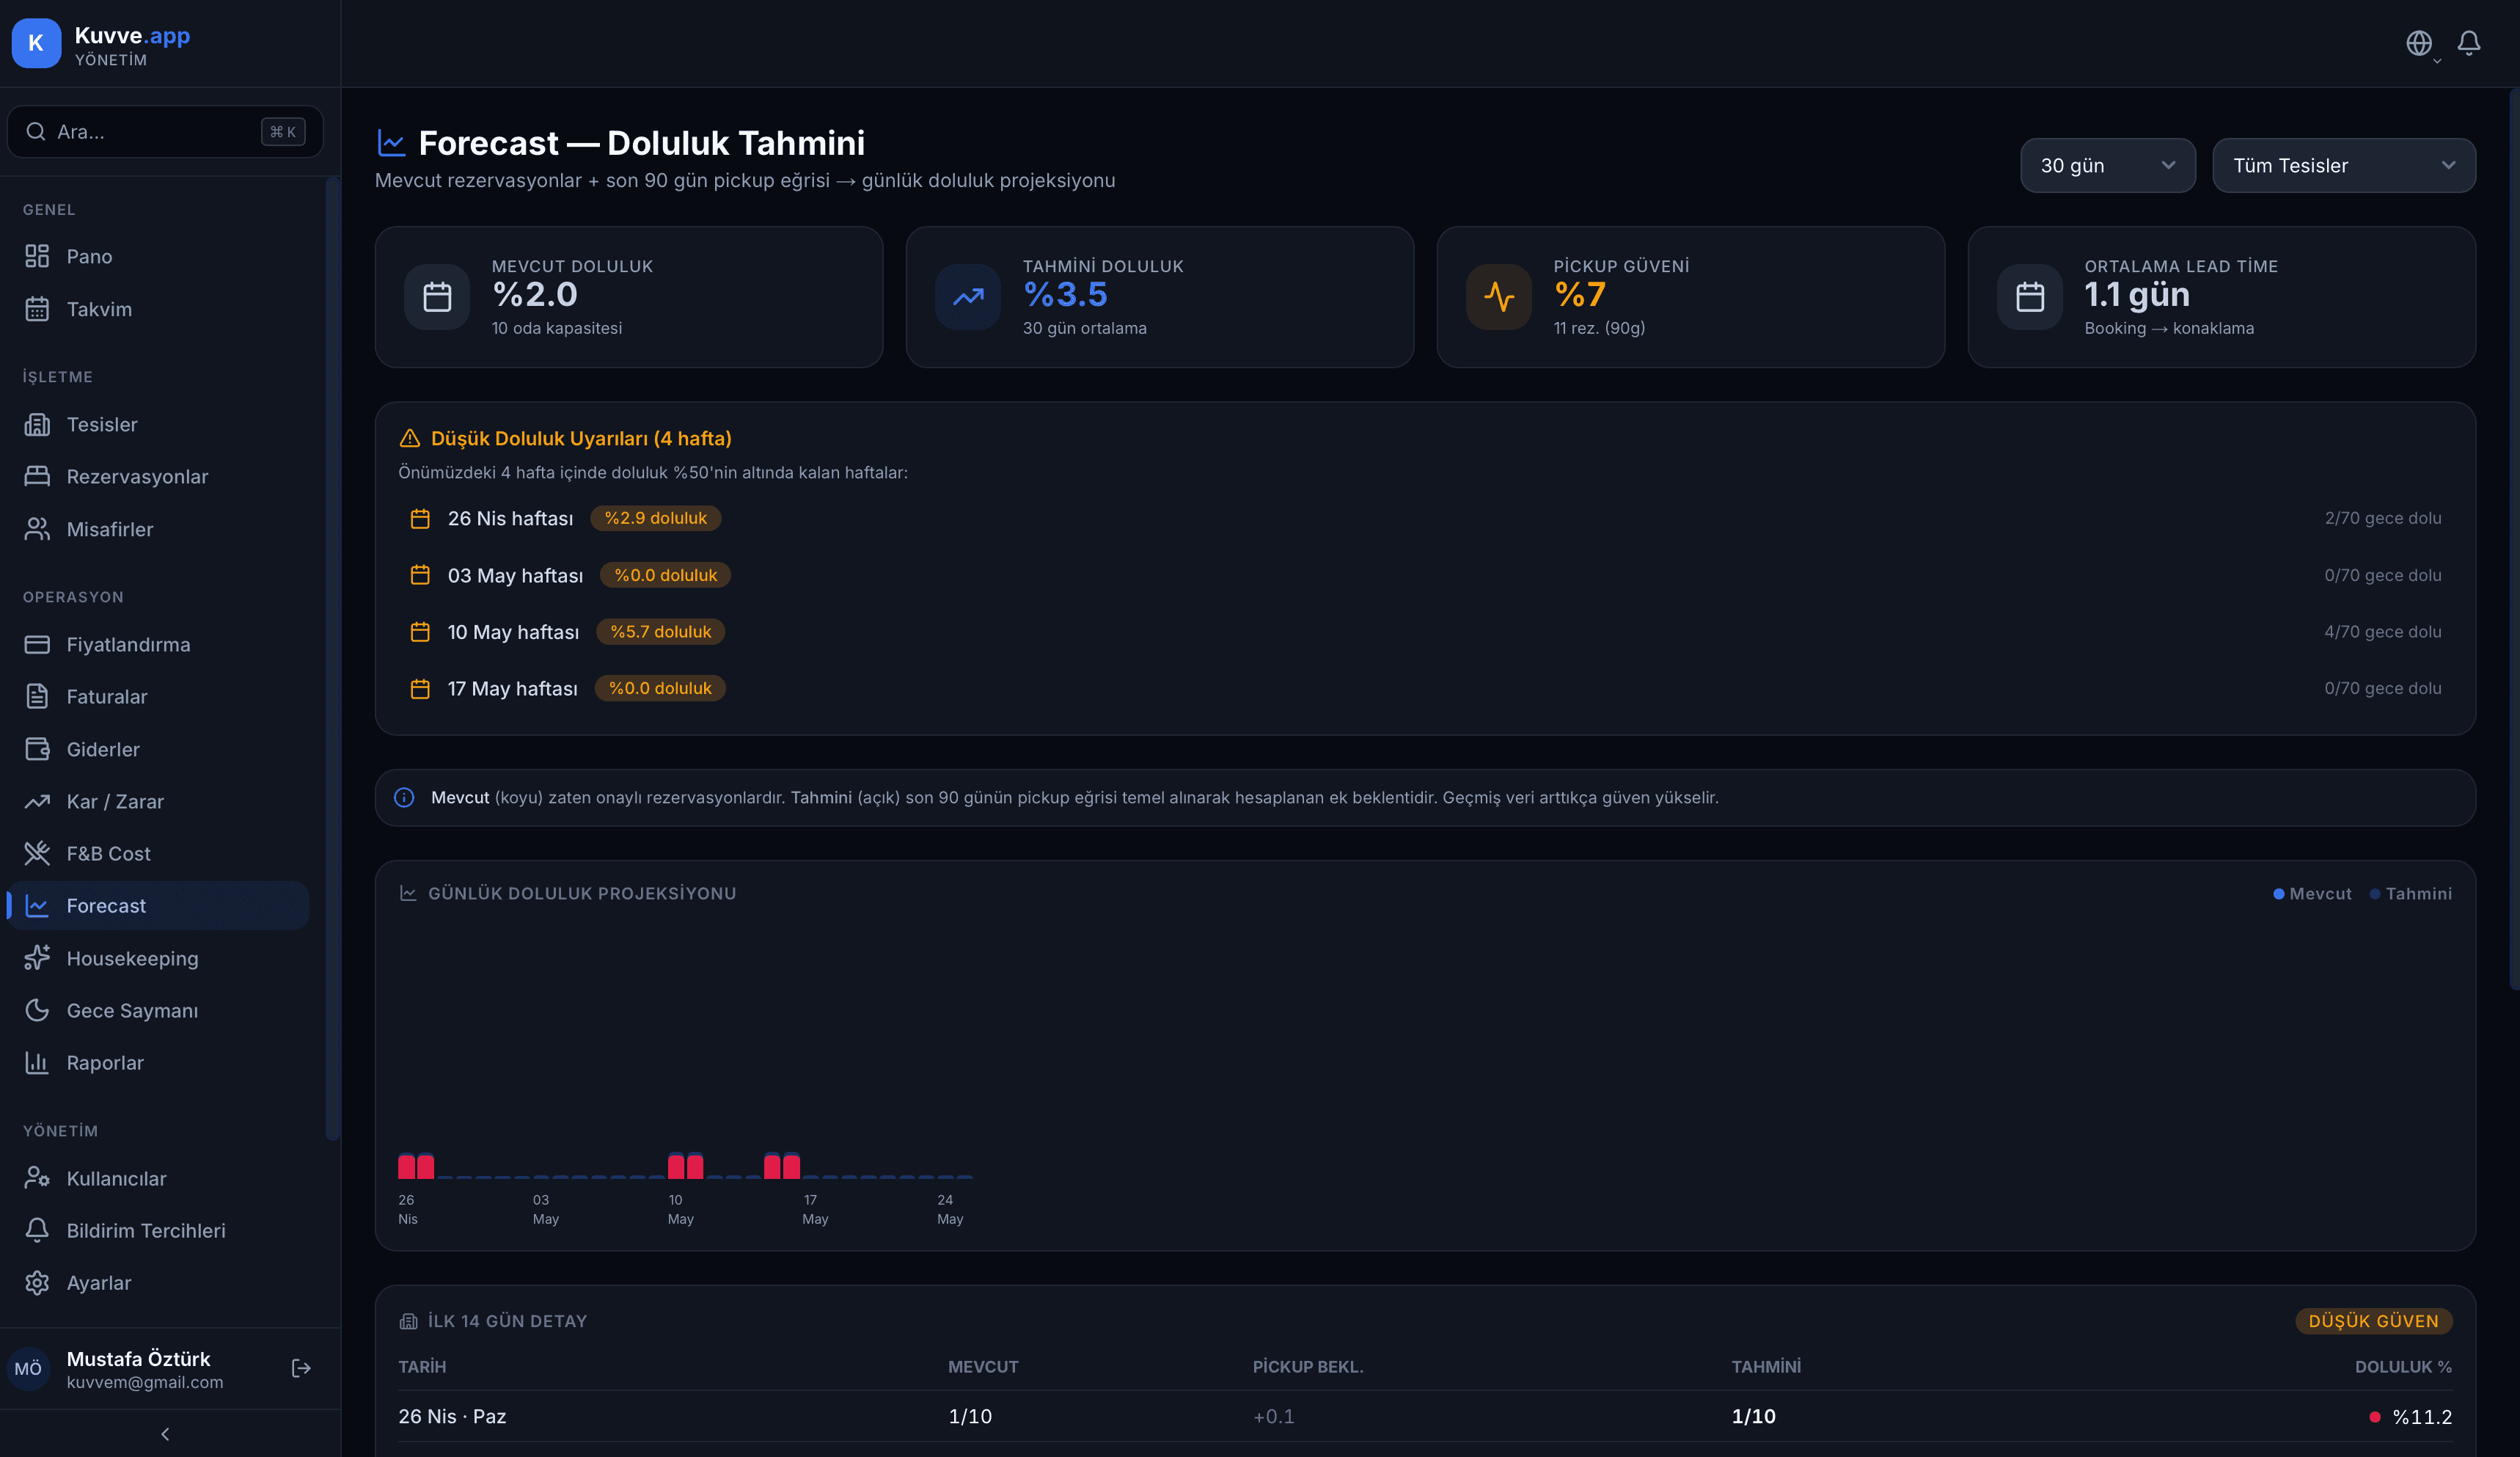
Task: Click the warning triangle in Düşük Doluluk
Action: click(x=409, y=438)
